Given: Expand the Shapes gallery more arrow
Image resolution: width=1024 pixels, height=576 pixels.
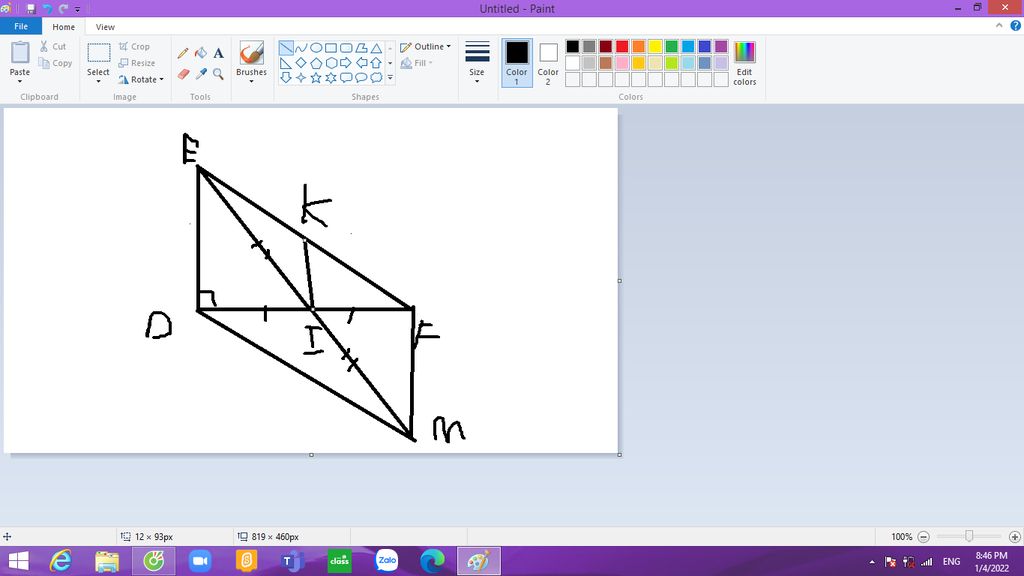Looking at the screenshot, I should [391, 78].
